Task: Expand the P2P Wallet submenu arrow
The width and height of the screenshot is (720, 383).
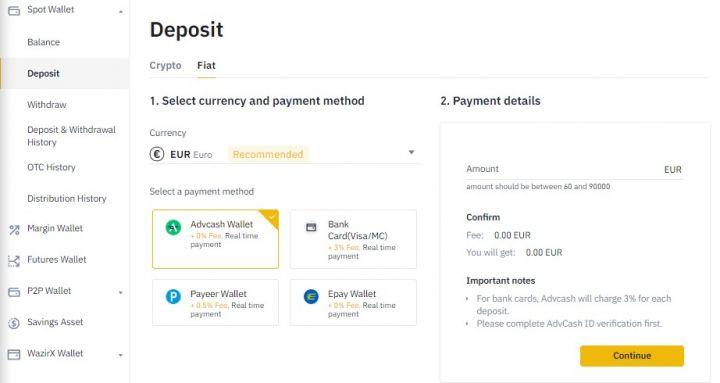Action: click(x=121, y=293)
